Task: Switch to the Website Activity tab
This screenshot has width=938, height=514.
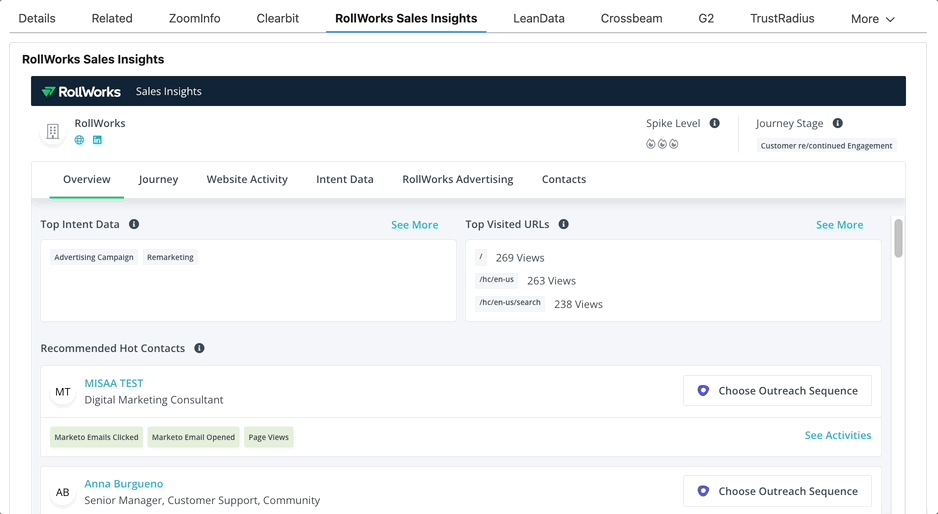Action: tap(247, 179)
